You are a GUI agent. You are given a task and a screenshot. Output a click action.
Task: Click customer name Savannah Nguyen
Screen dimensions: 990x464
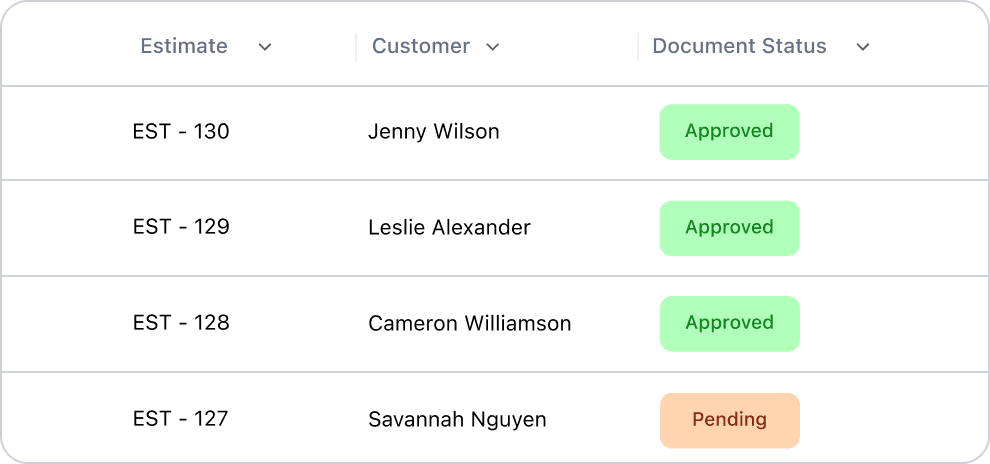click(457, 419)
